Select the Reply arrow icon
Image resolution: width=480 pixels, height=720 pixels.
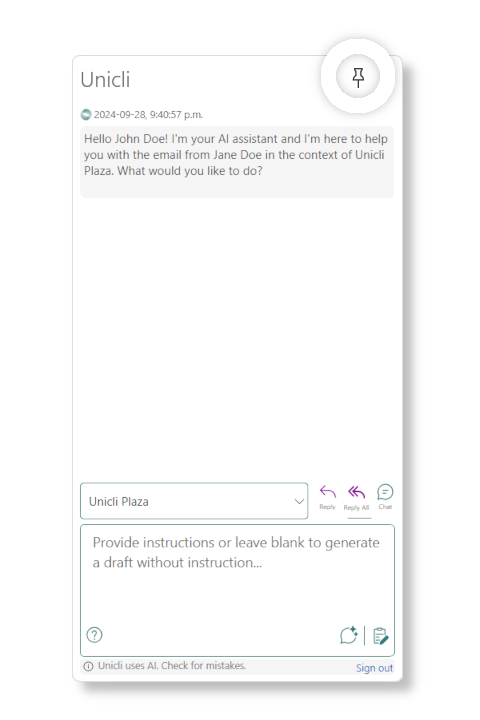pos(328,492)
